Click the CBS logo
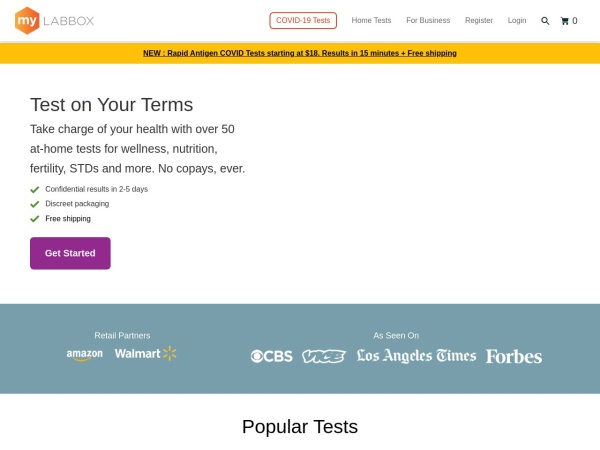 (271, 356)
